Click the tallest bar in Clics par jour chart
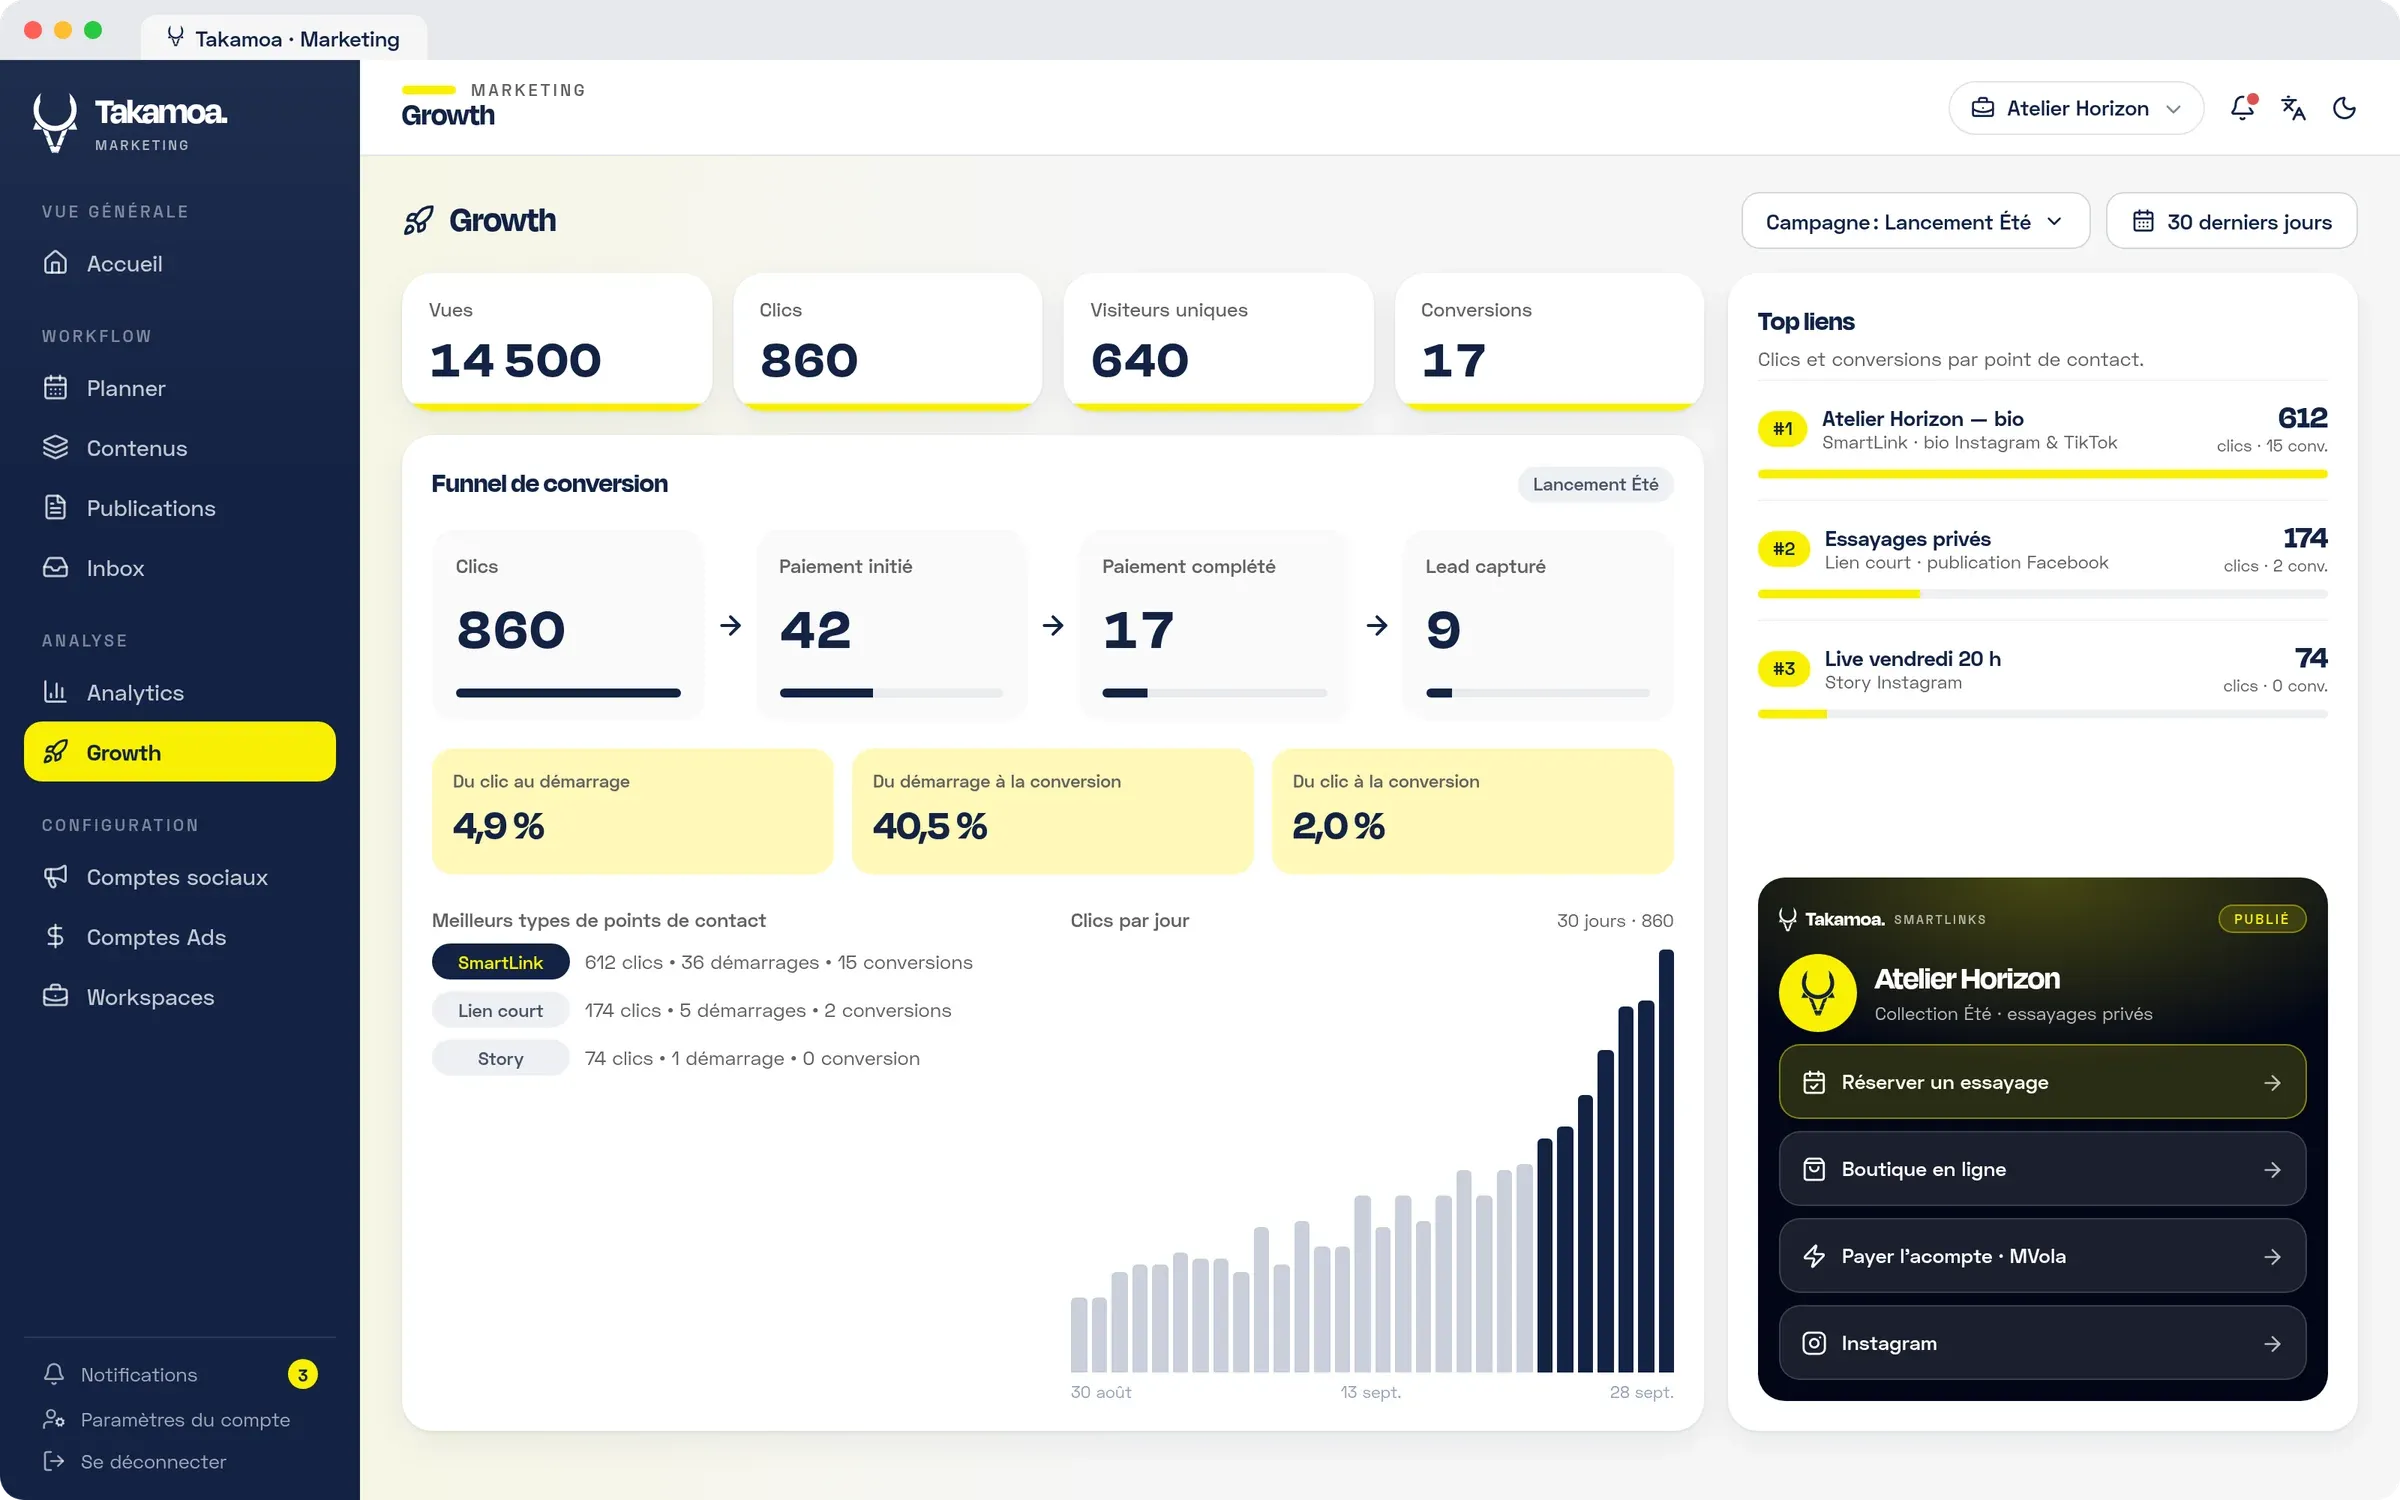The height and width of the screenshot is (1500, 2400). click(x=1666, y=1160)
